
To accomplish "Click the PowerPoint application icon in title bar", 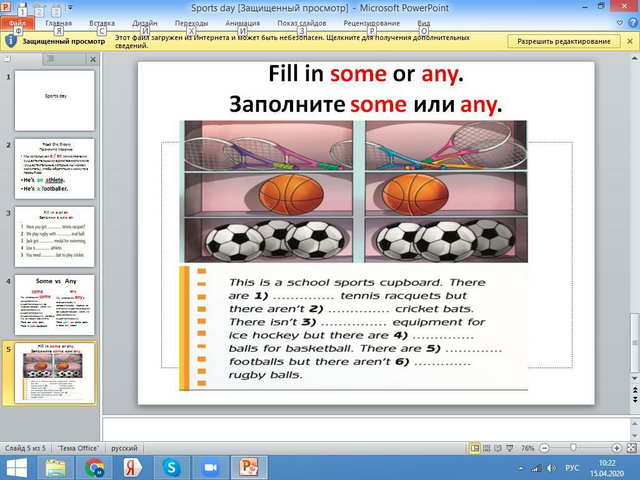I will click(6, 7).
